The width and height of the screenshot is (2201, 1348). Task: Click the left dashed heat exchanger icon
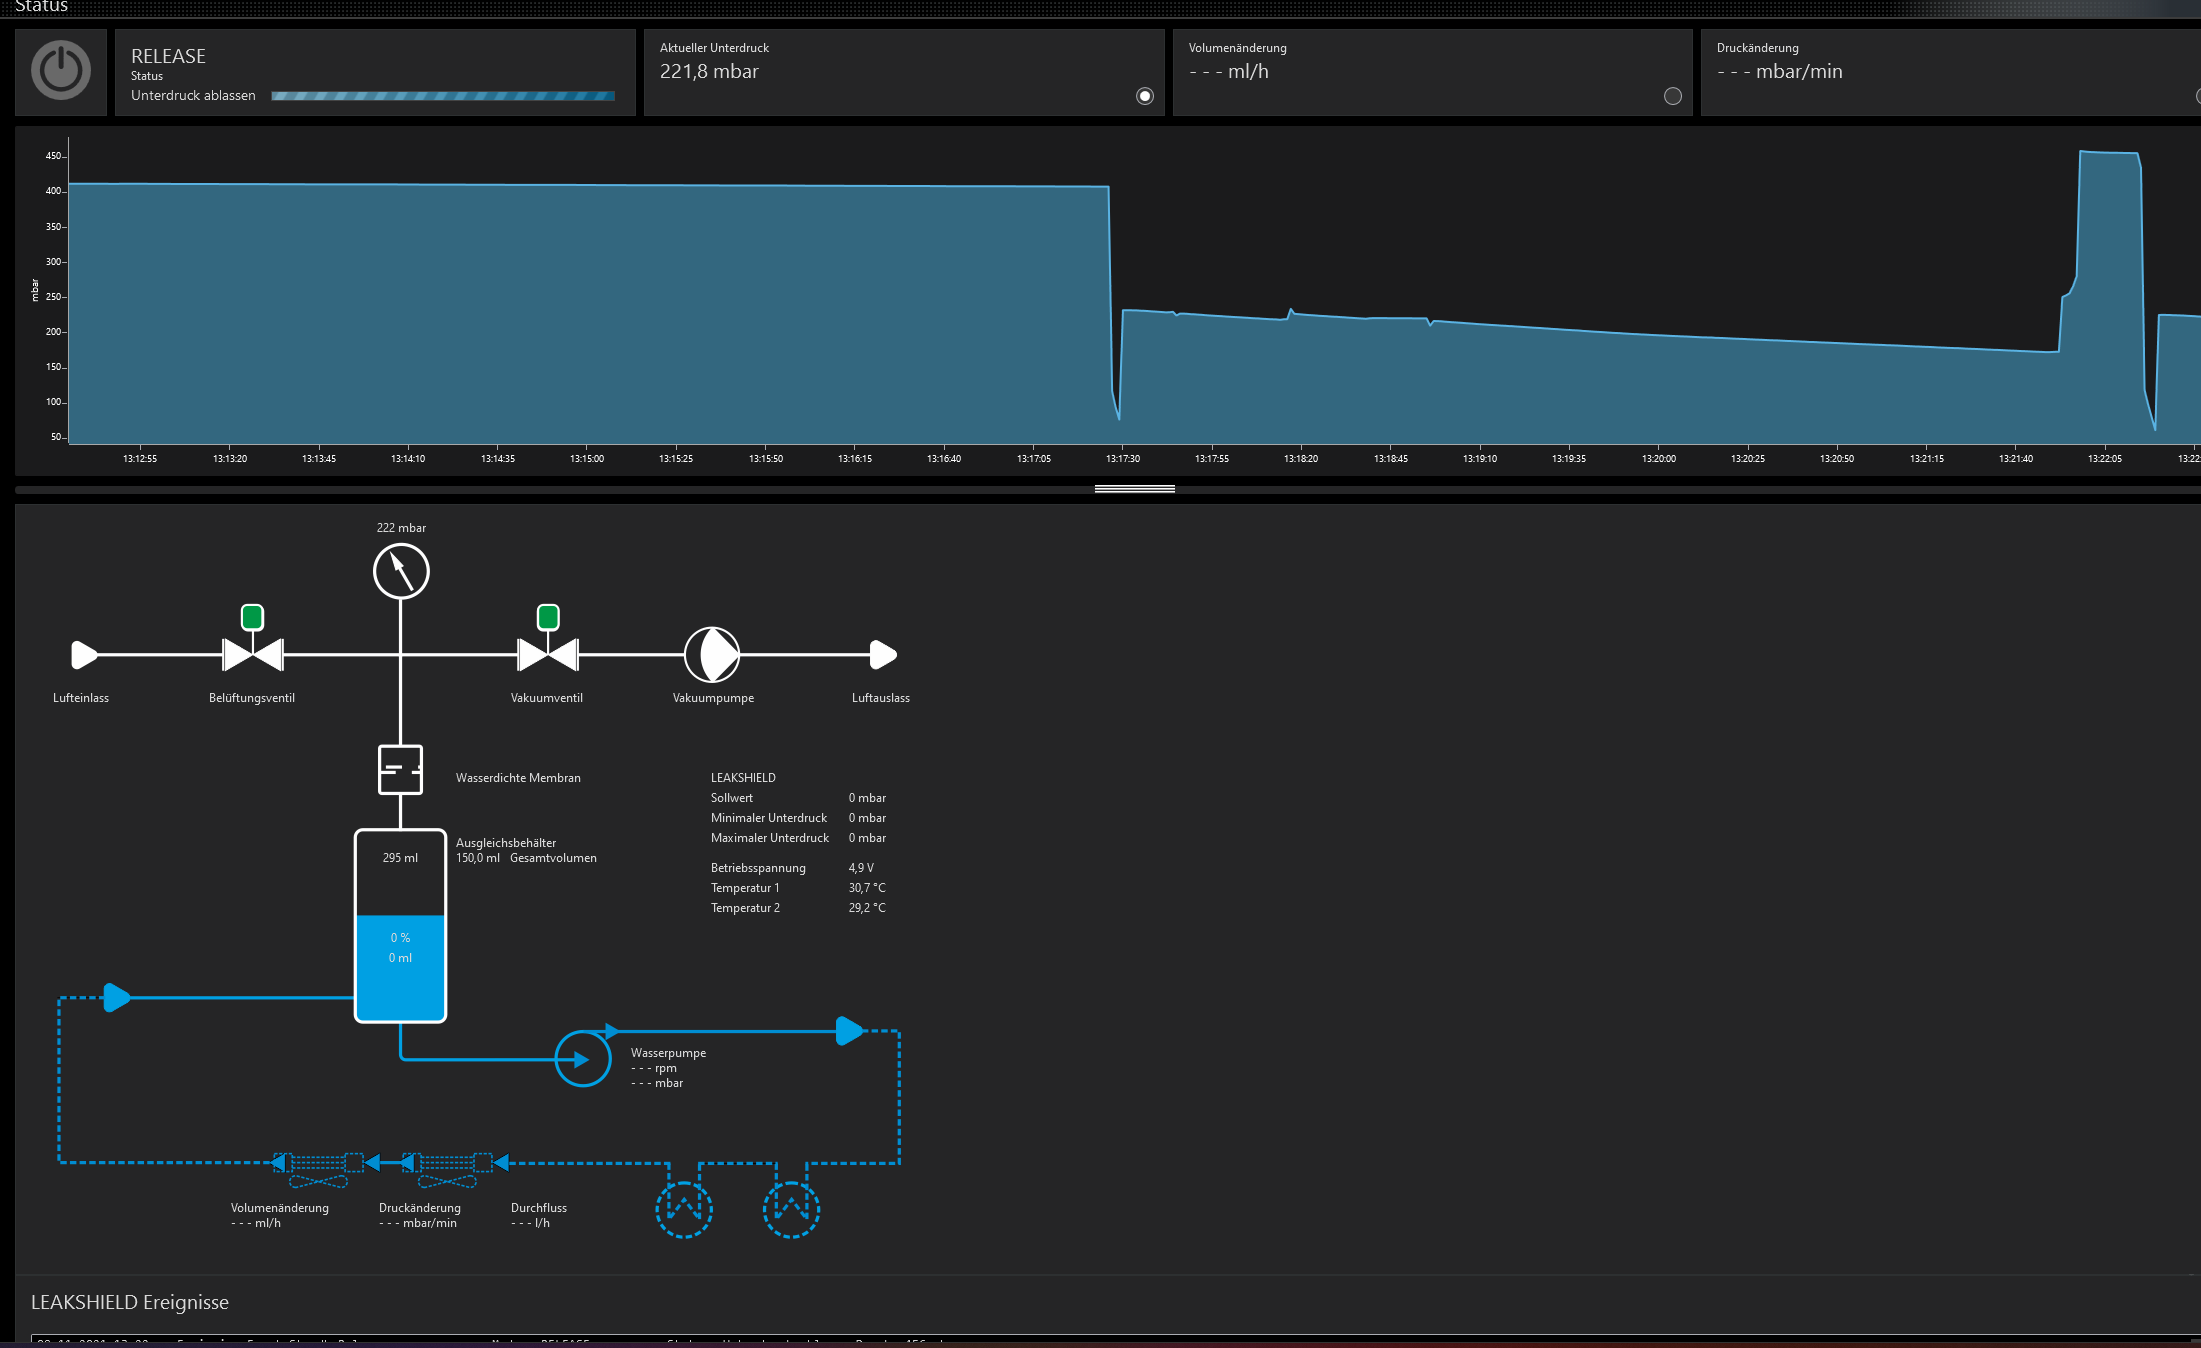coord(684,1209)
